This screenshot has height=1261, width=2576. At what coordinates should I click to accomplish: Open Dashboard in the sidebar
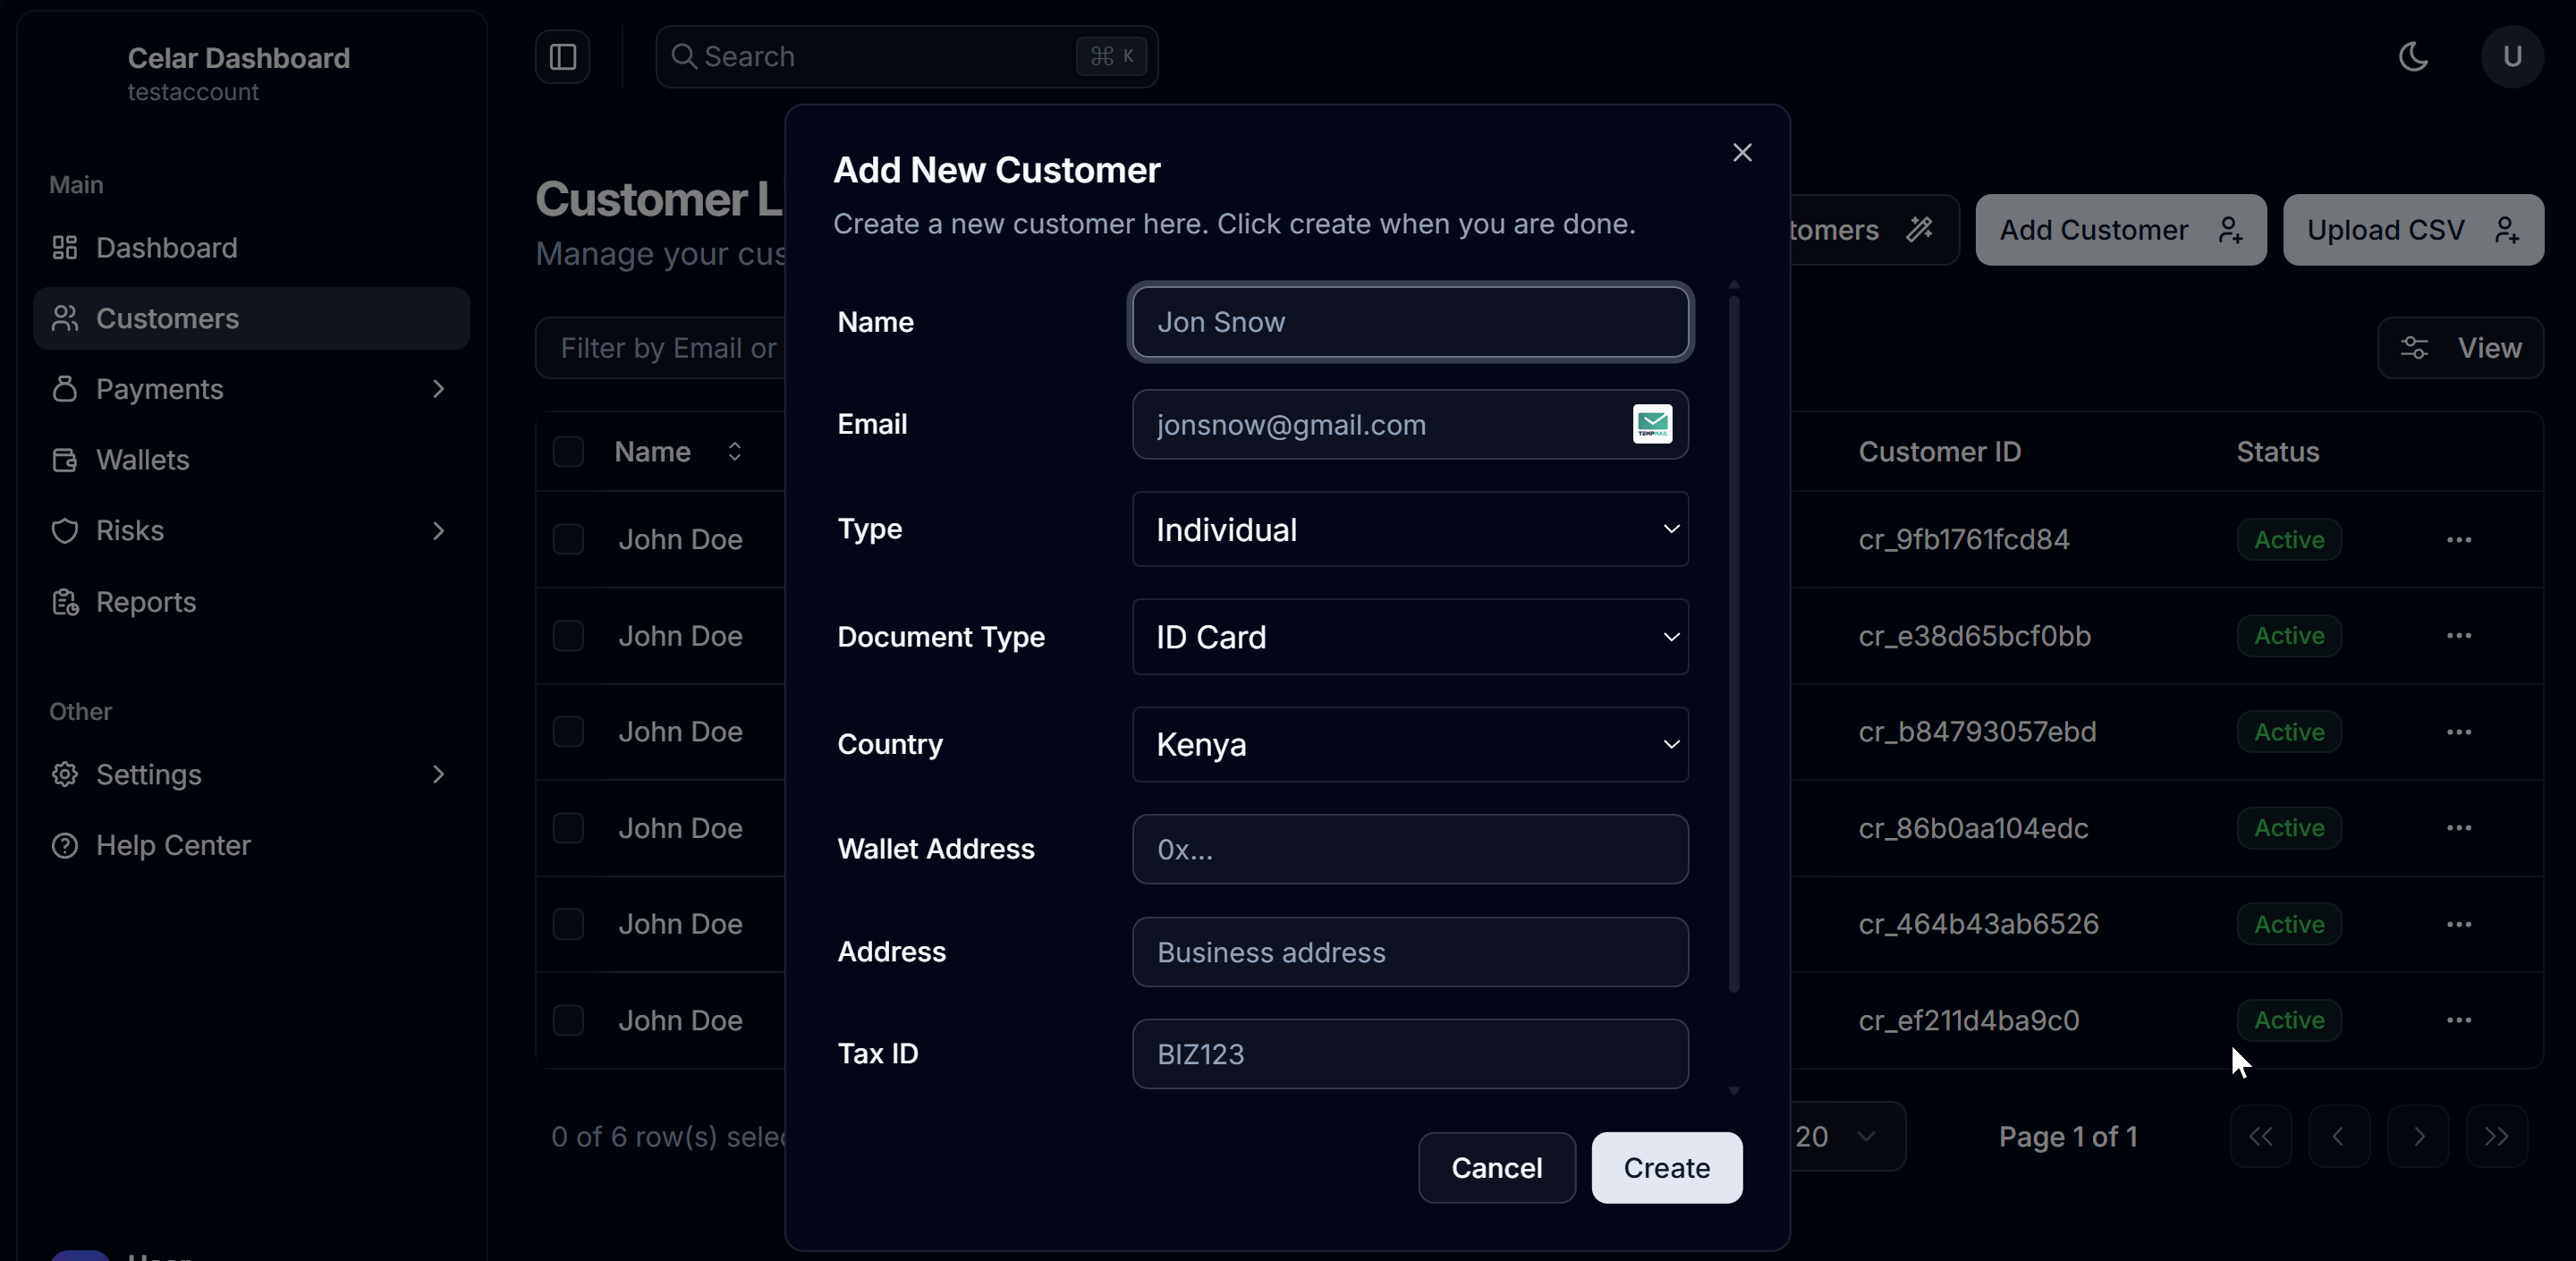(166, 248)
